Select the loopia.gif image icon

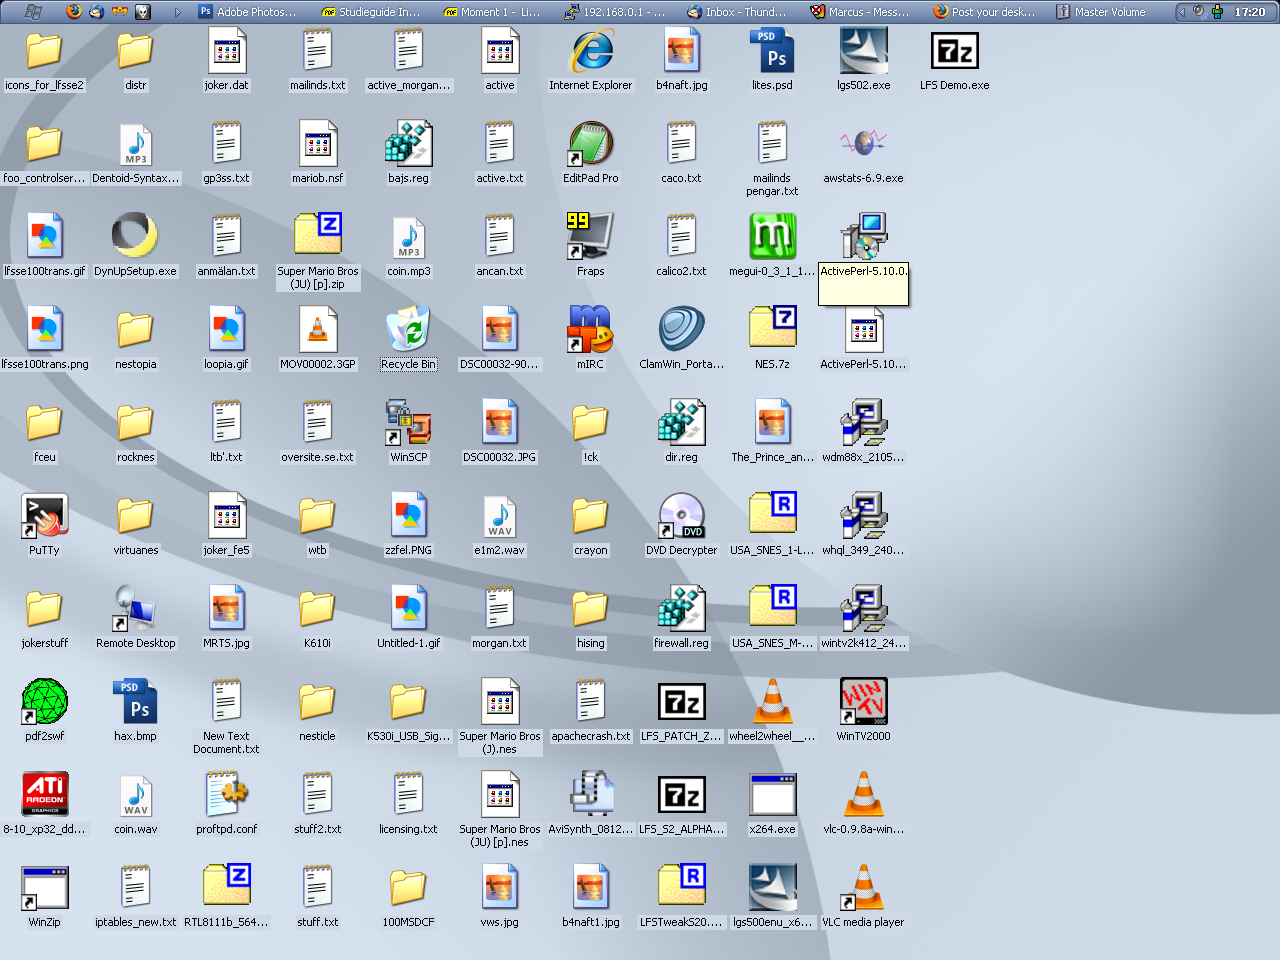click(226, 330)
